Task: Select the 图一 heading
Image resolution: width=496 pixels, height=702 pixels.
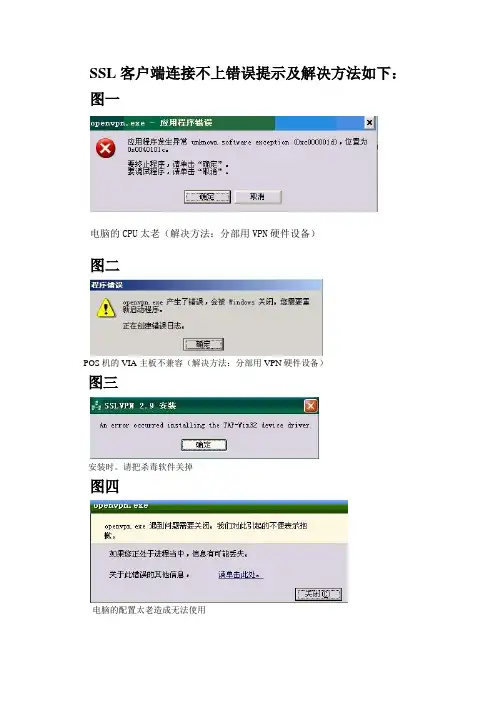Action: click(x=105, y=99)
